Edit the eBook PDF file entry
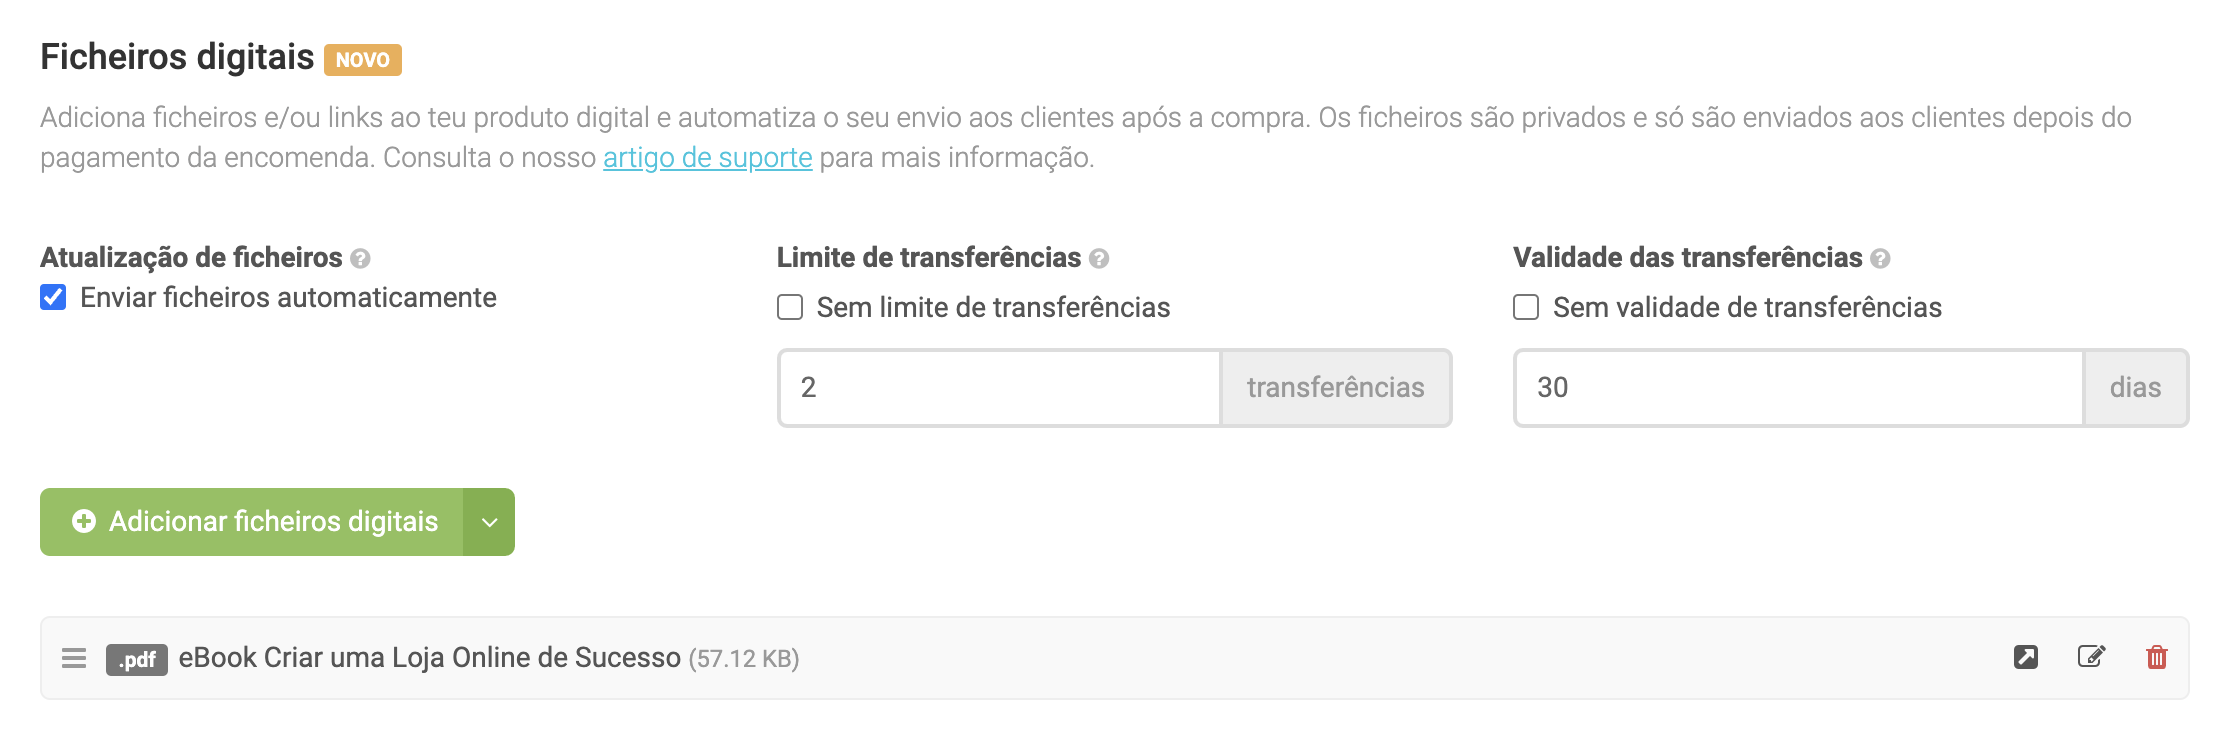Screen dimensions: 2224x742 pyautogui.click(x=2091, y=657)
